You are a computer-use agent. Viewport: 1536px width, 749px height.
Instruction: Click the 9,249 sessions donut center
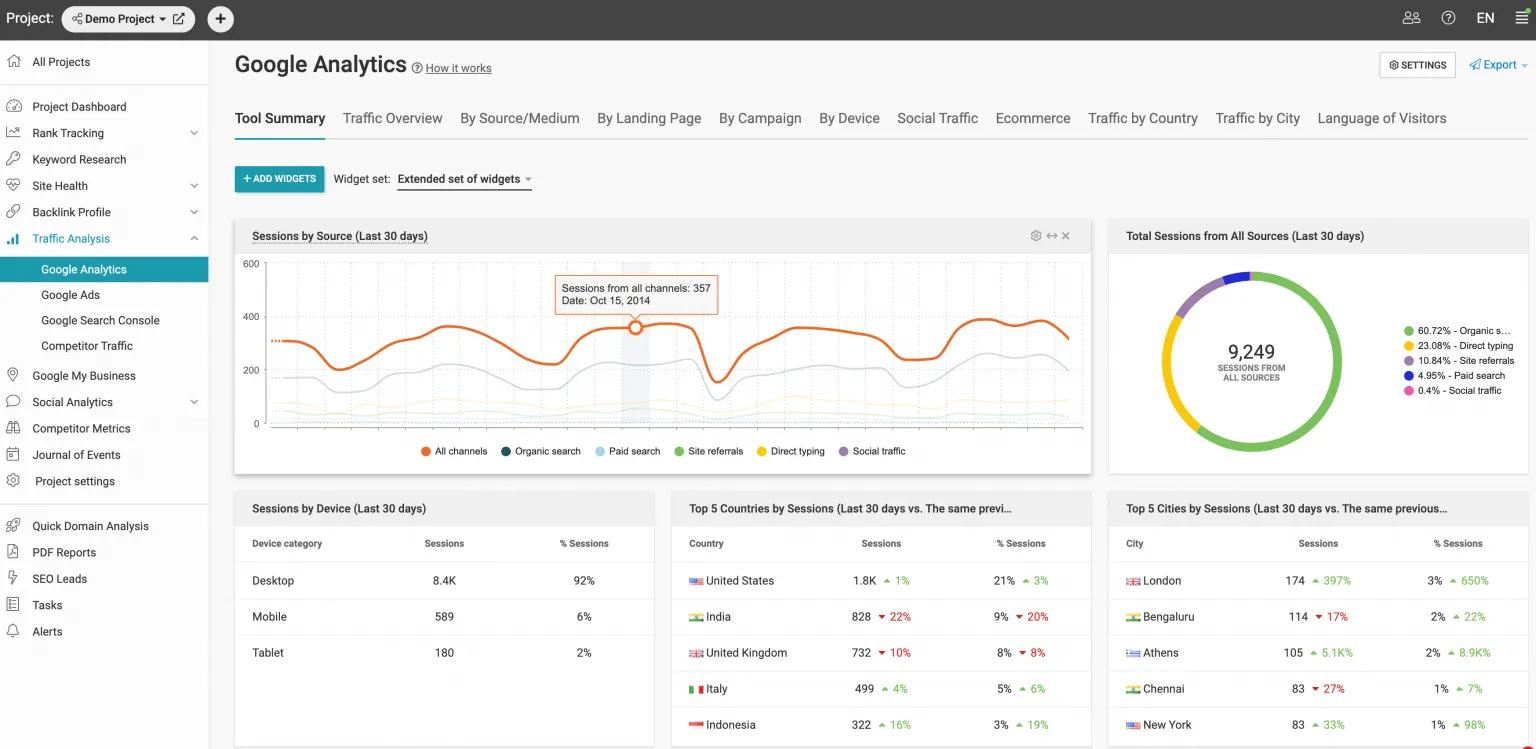click(x=1251, y=361)
